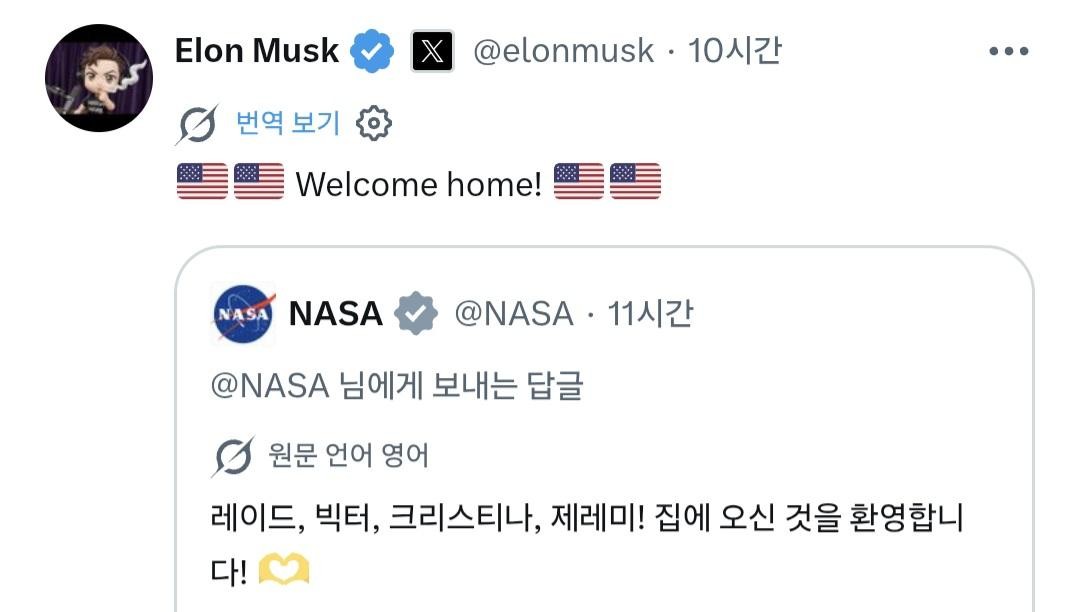The height and width of the screenshot is (612, 1080).
Task: Click the blue verified checkmark badge
Action: 372,51
